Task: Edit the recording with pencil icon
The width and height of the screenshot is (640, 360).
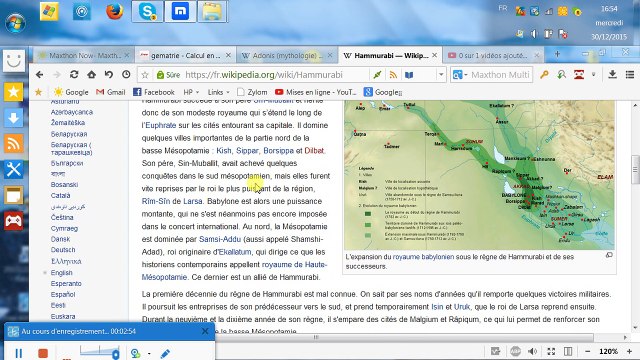Action: [x=165, y=353]
